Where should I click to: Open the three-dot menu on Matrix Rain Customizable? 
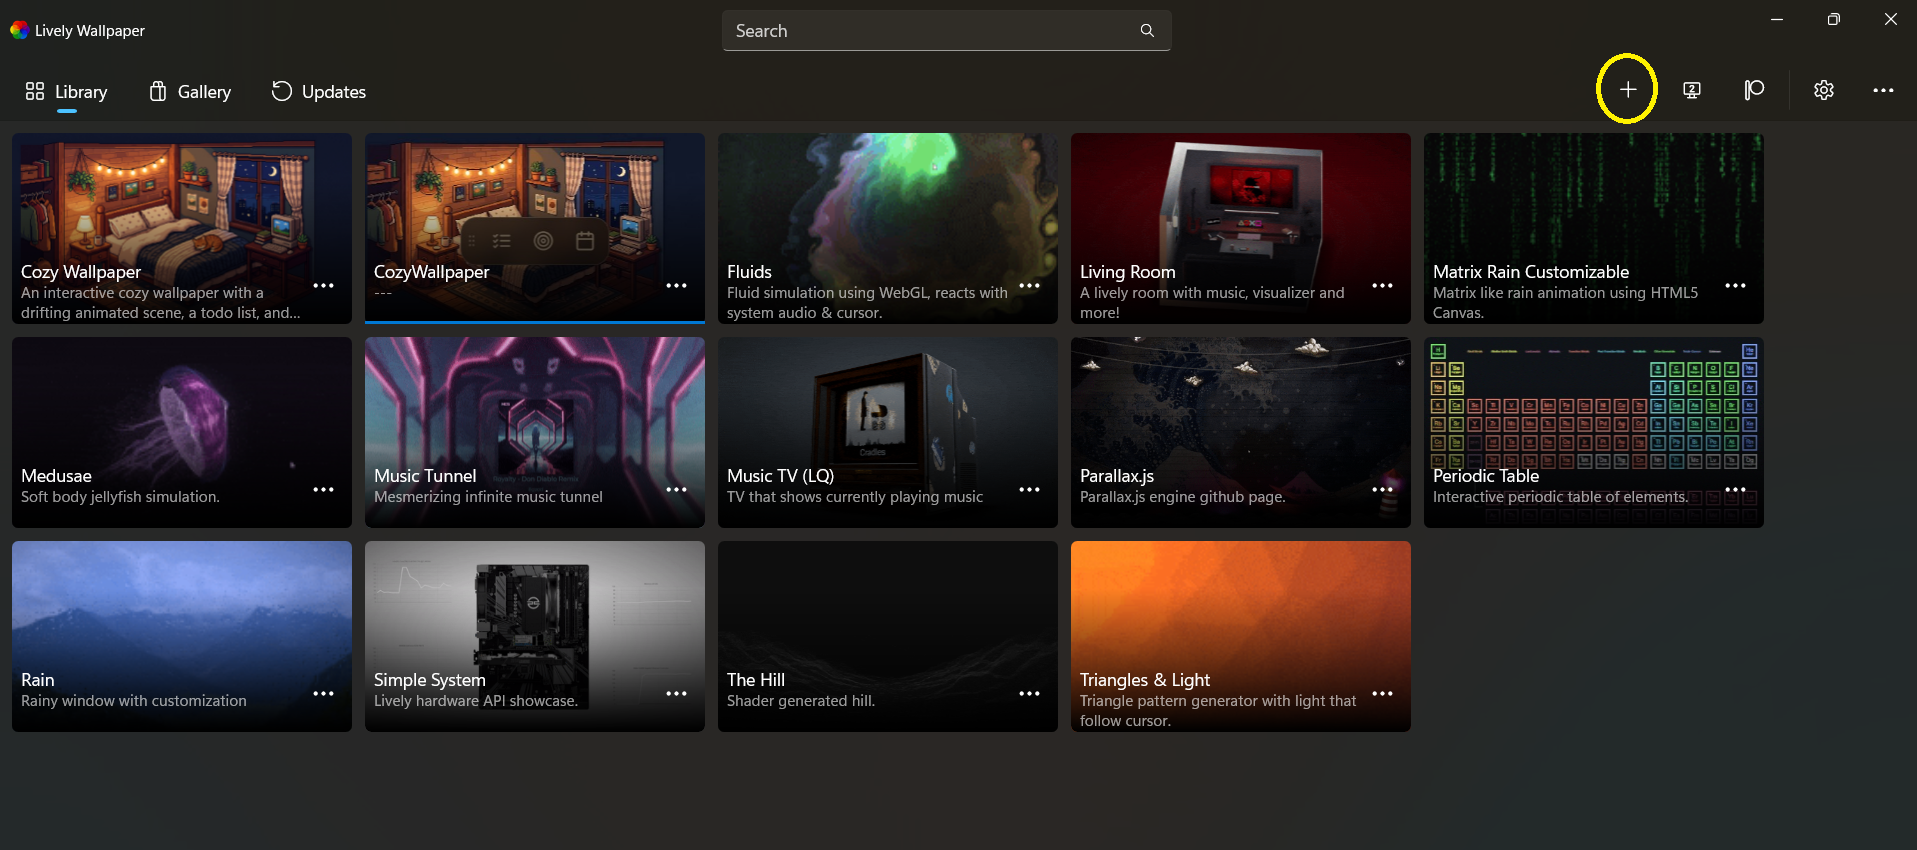tap(1735, 286)
